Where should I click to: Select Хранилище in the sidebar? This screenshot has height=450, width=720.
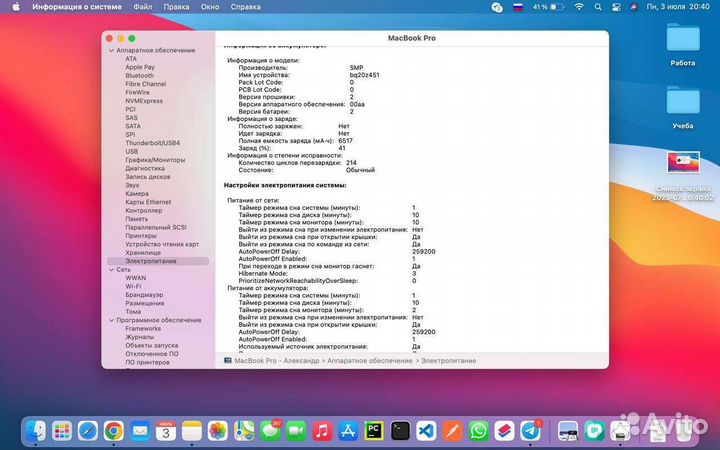[143, 253]
